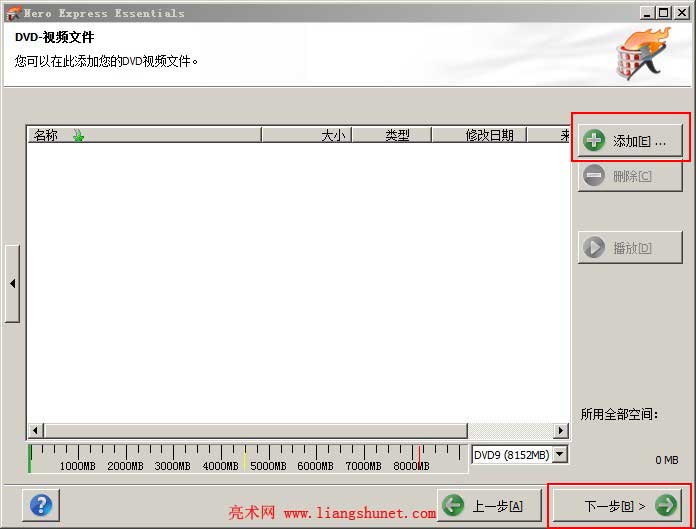Click the horizontal scrollbar thumb
The image size is (696, 529).
coord(256,430)
